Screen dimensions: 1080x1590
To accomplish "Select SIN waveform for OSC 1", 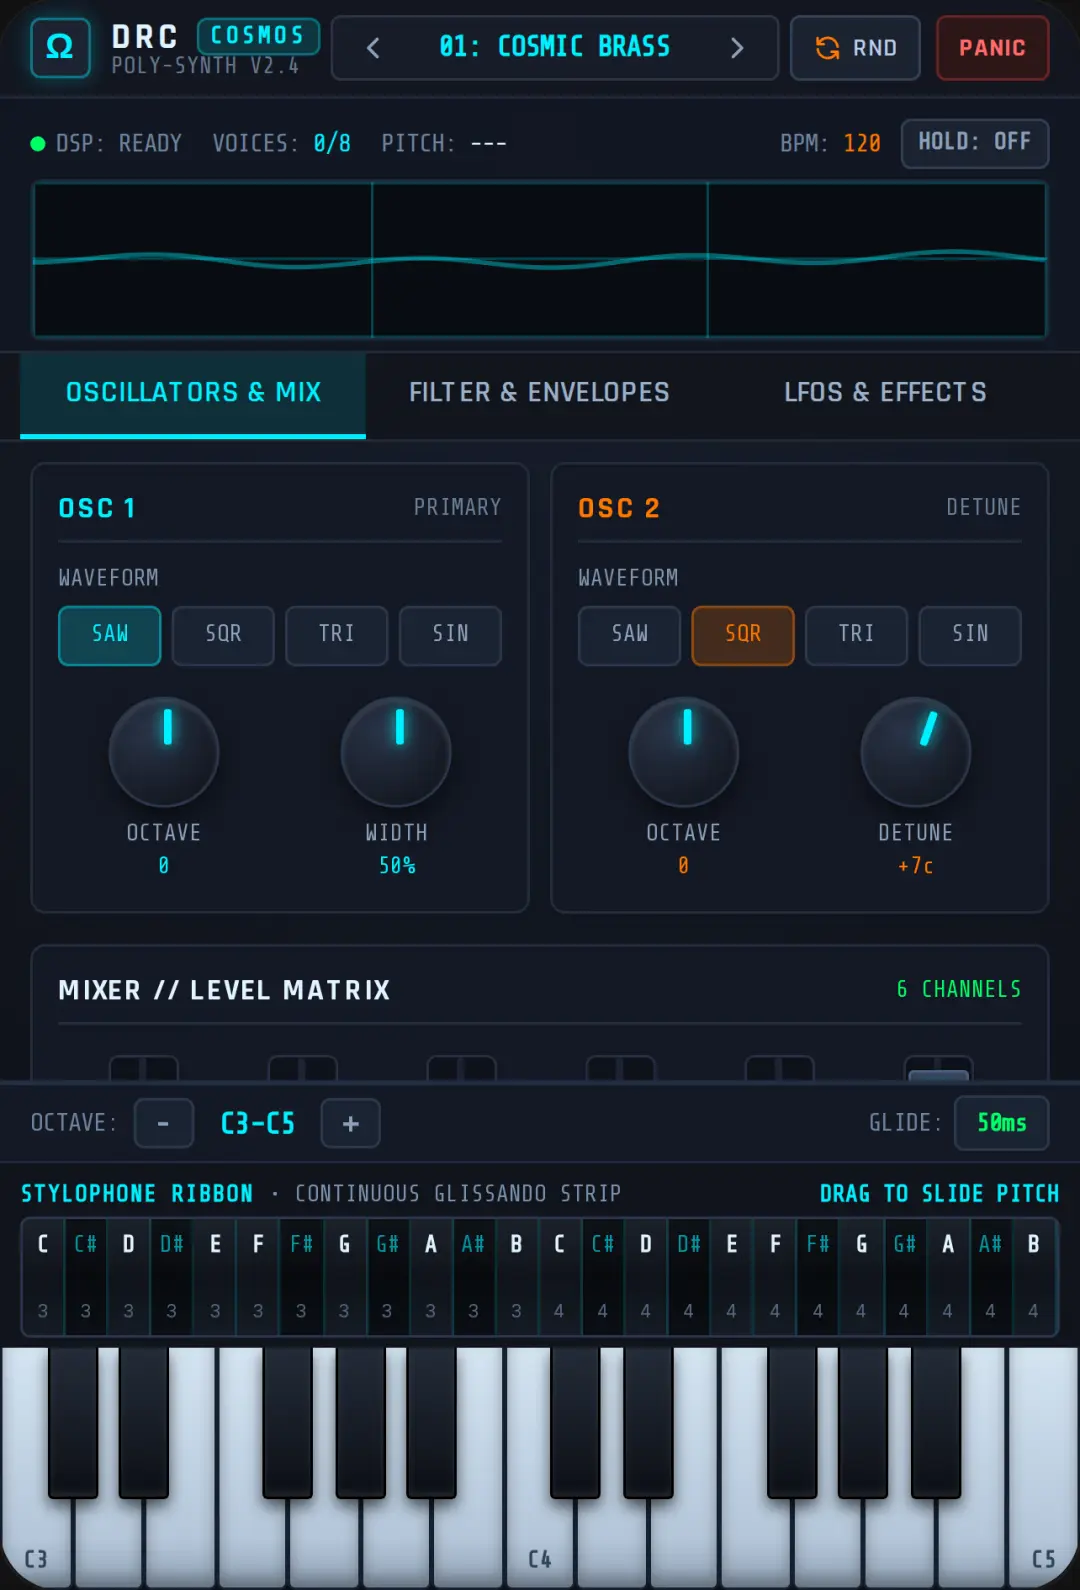I will coord(450,635).
